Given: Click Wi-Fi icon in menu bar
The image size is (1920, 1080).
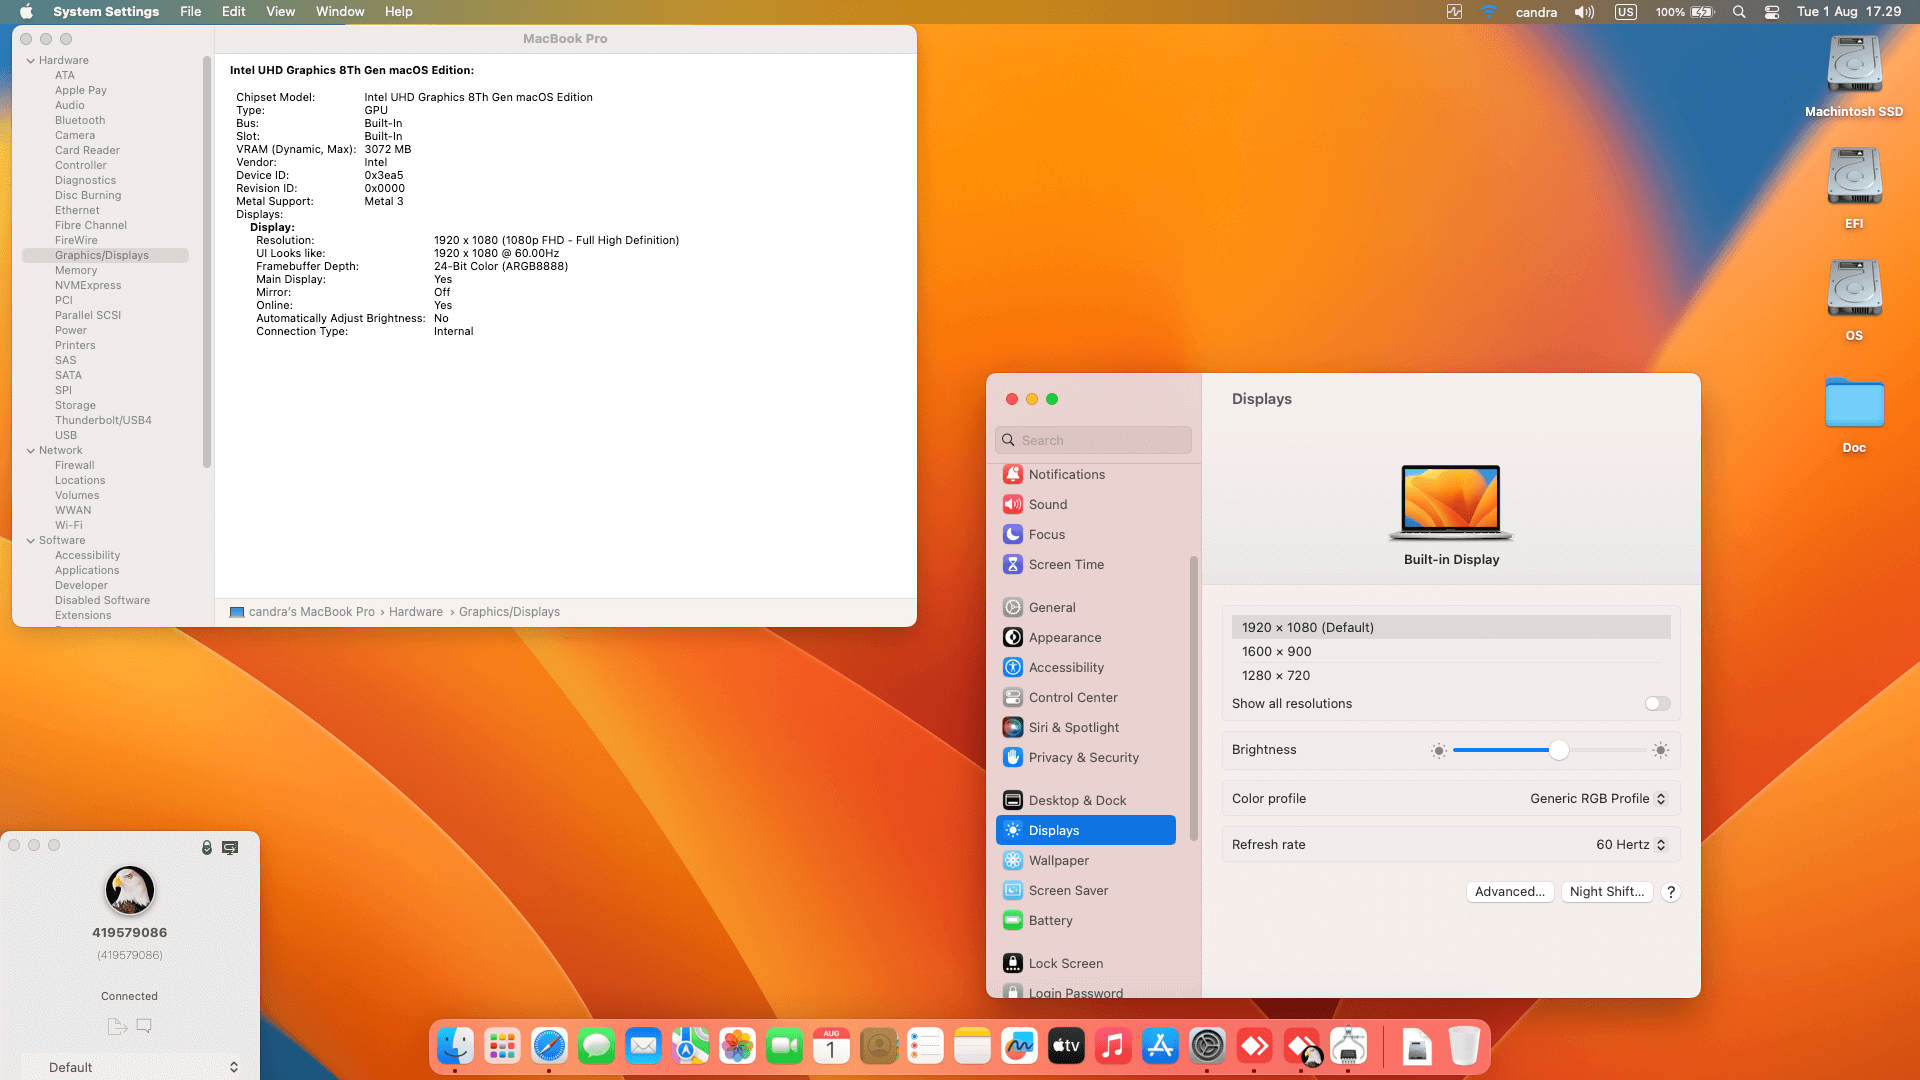Looking at the screenshot, I should tap(1488, 12).
